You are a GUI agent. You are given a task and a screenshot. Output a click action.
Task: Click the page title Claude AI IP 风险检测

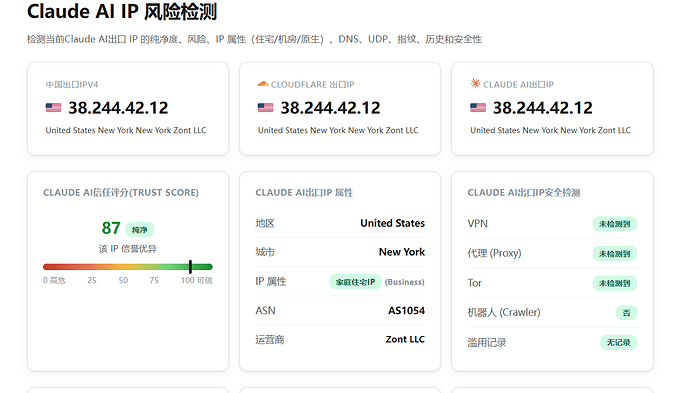point(122,11)
